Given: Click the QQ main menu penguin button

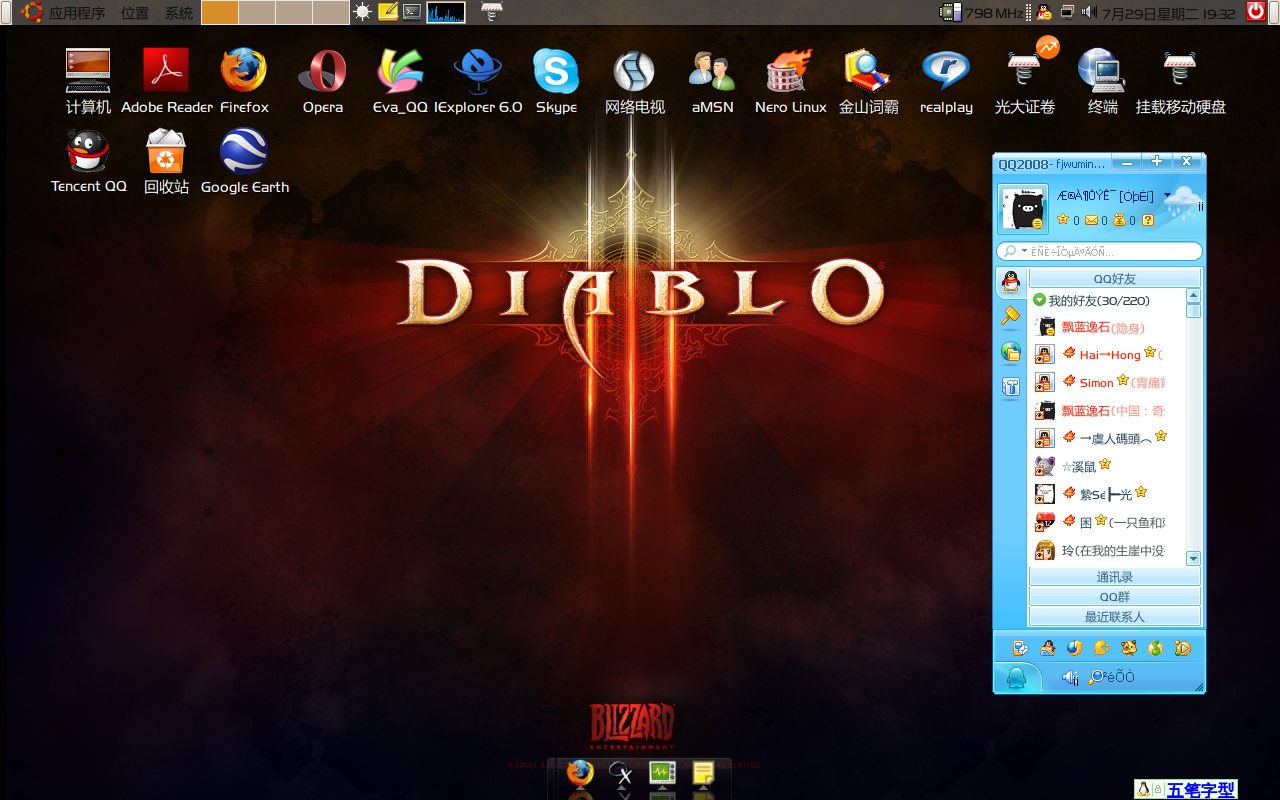Looking at the screenshot, I should coord(1017,677).
